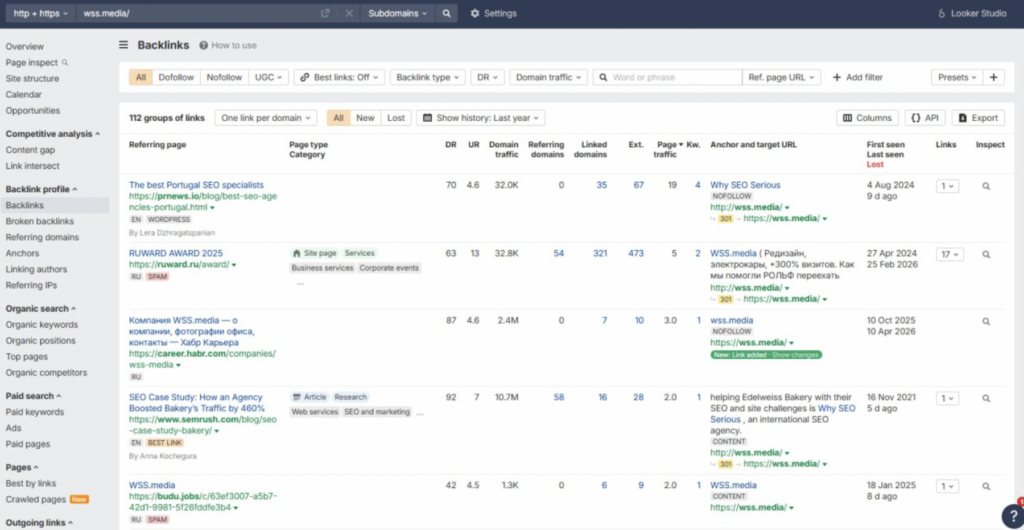Clear the wss.media URL field
The image size is (1024, 530).
tap(349, 13)
